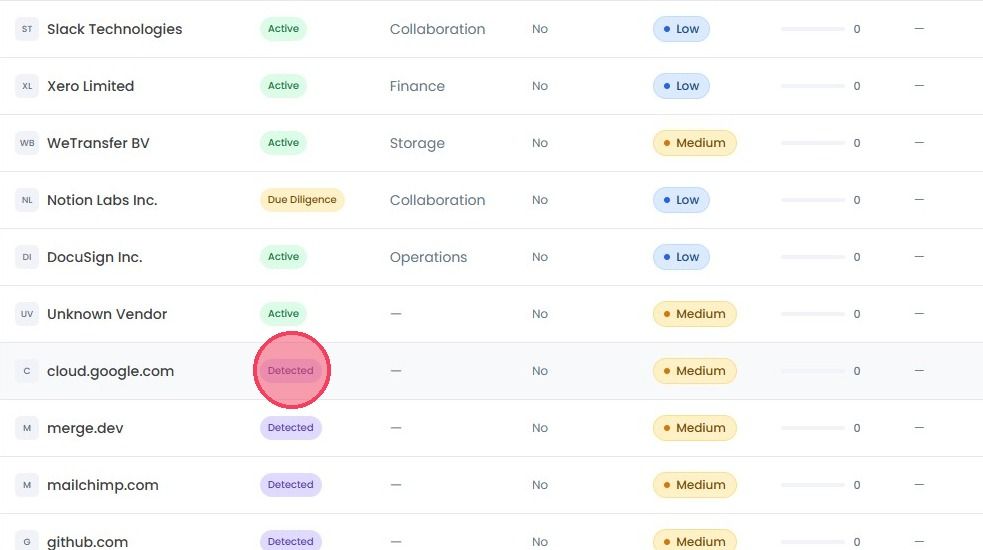Select the Medium risk badge for WeTransfer BV
Image resolution: width=983 pixels, height=550 pixels.
(695, 143)
